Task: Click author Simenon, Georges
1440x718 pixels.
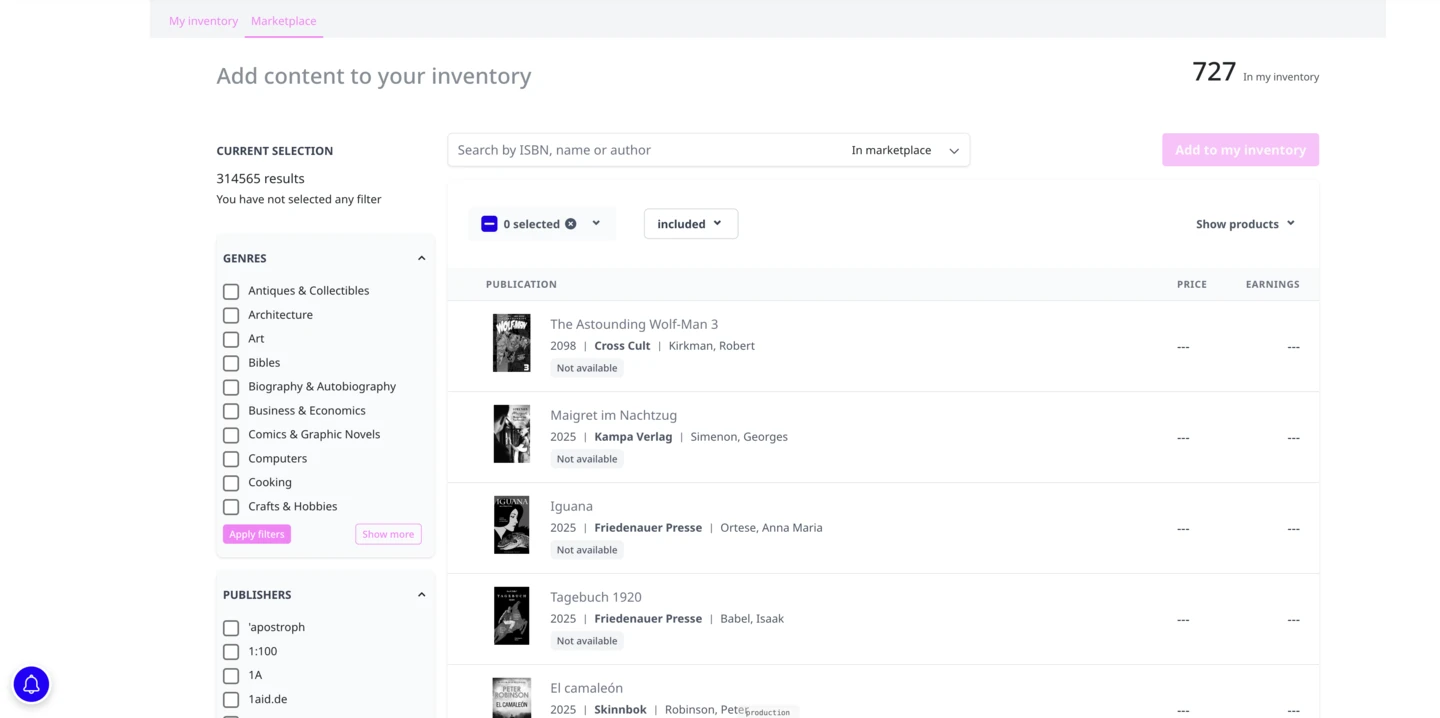Action: [x=738, y=437]
